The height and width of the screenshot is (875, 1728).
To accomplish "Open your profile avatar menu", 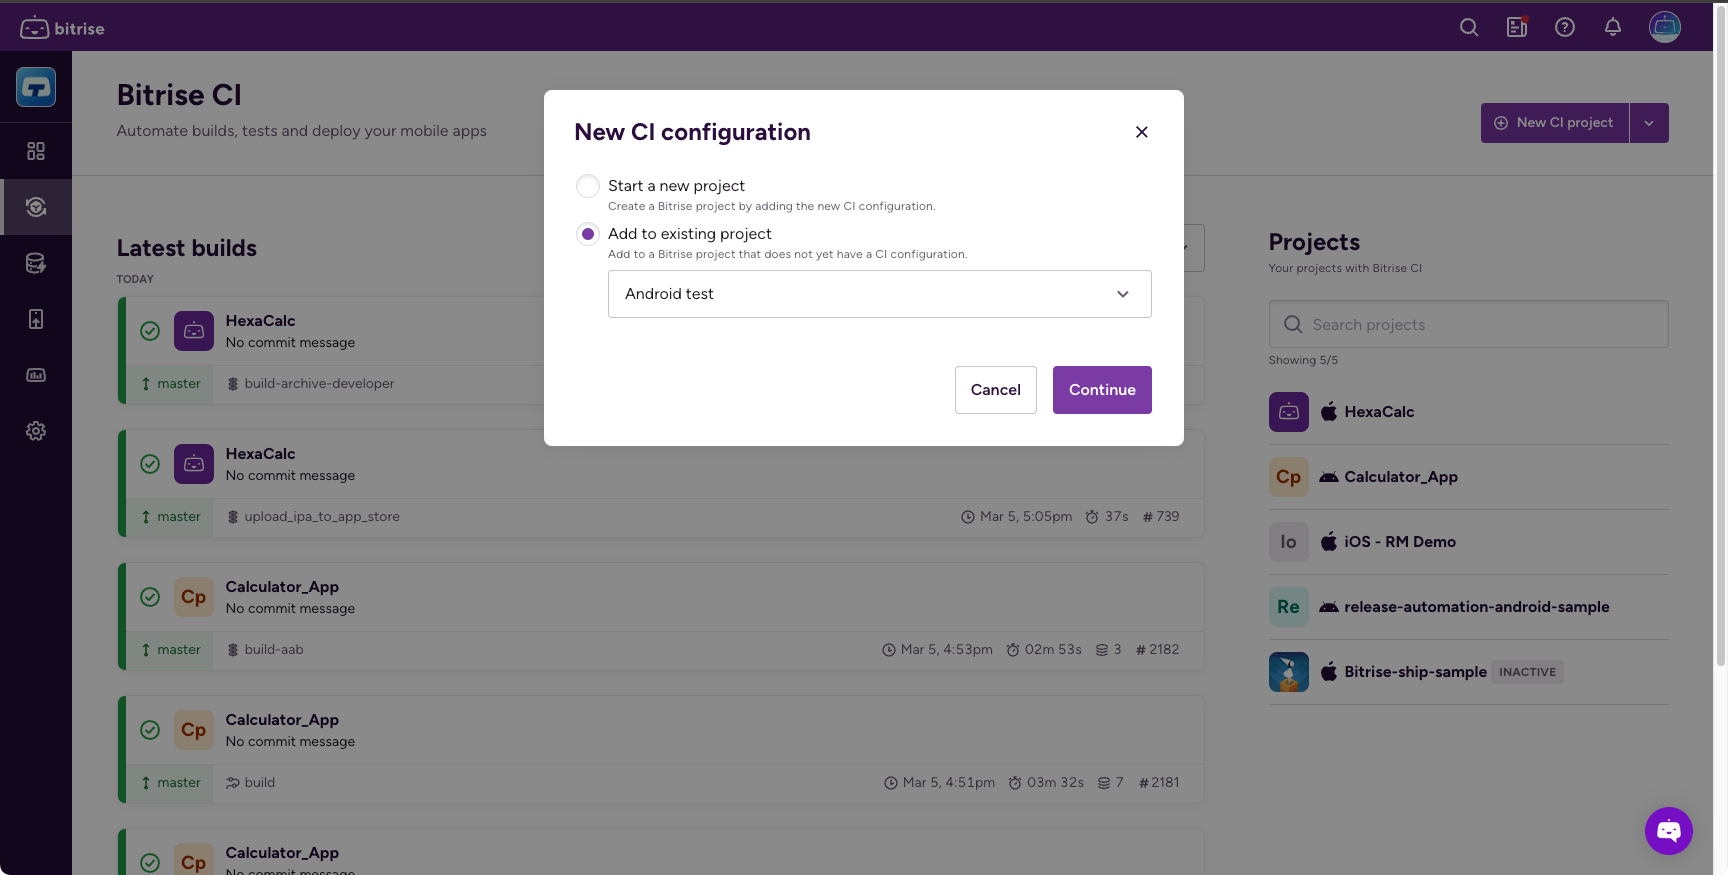I will [1664, 27].
